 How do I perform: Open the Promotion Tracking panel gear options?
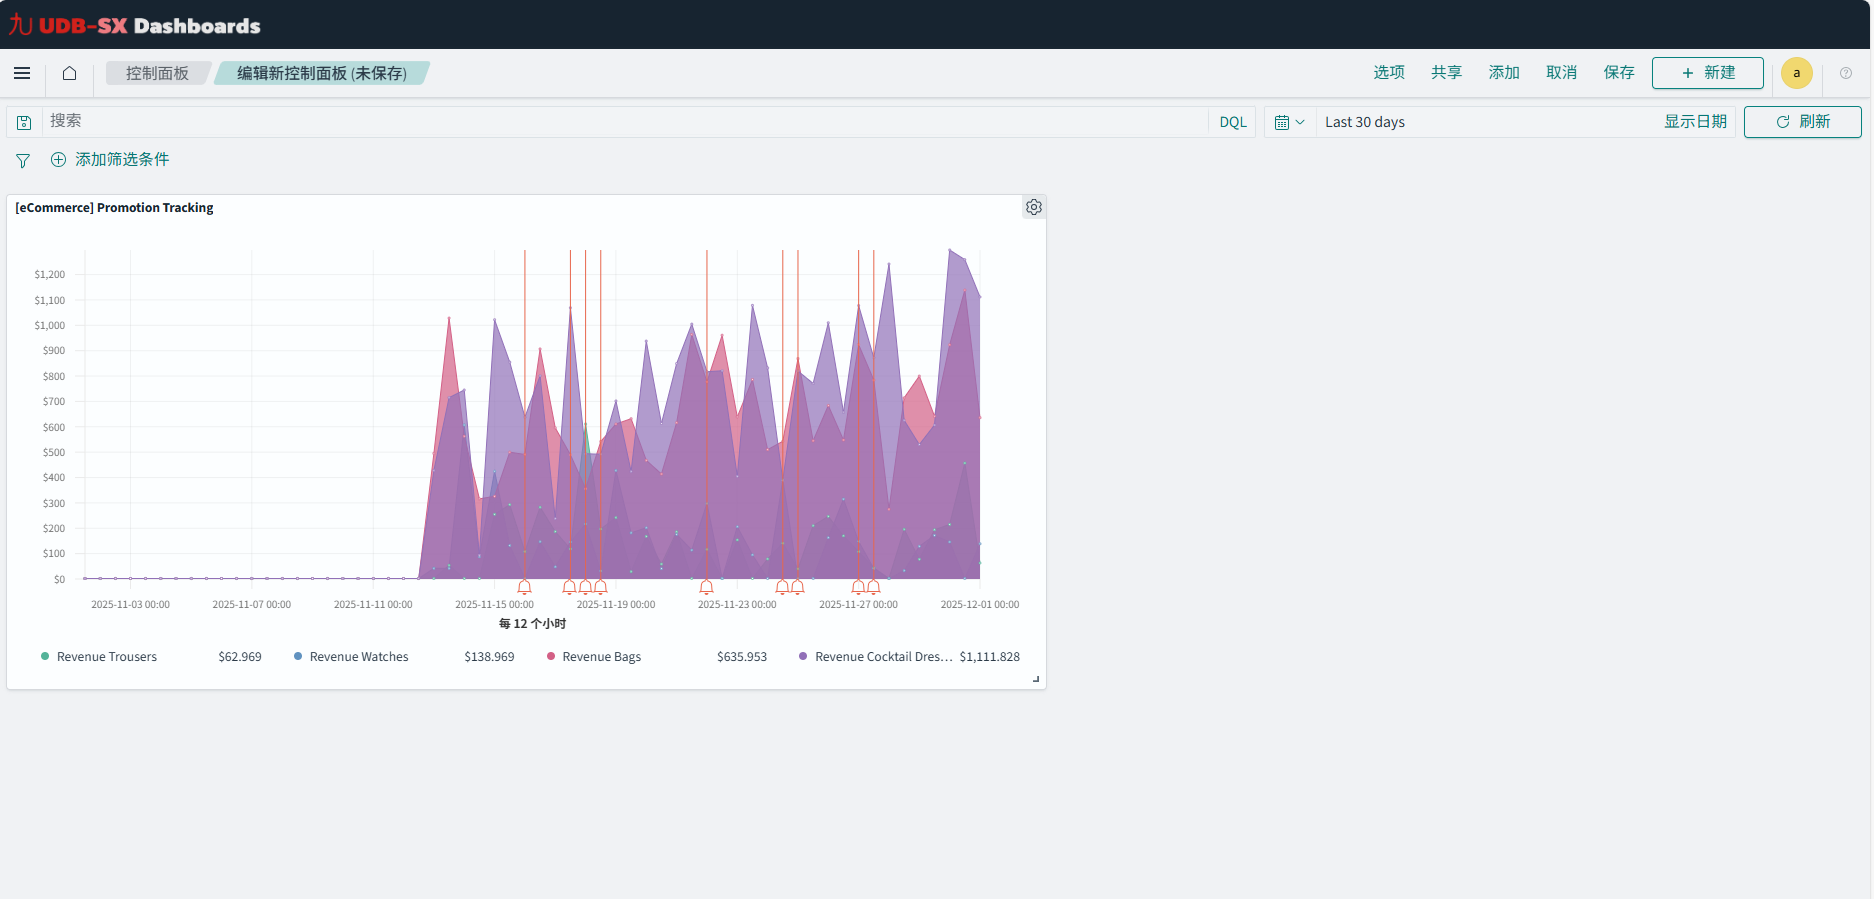coord(1033,207)
